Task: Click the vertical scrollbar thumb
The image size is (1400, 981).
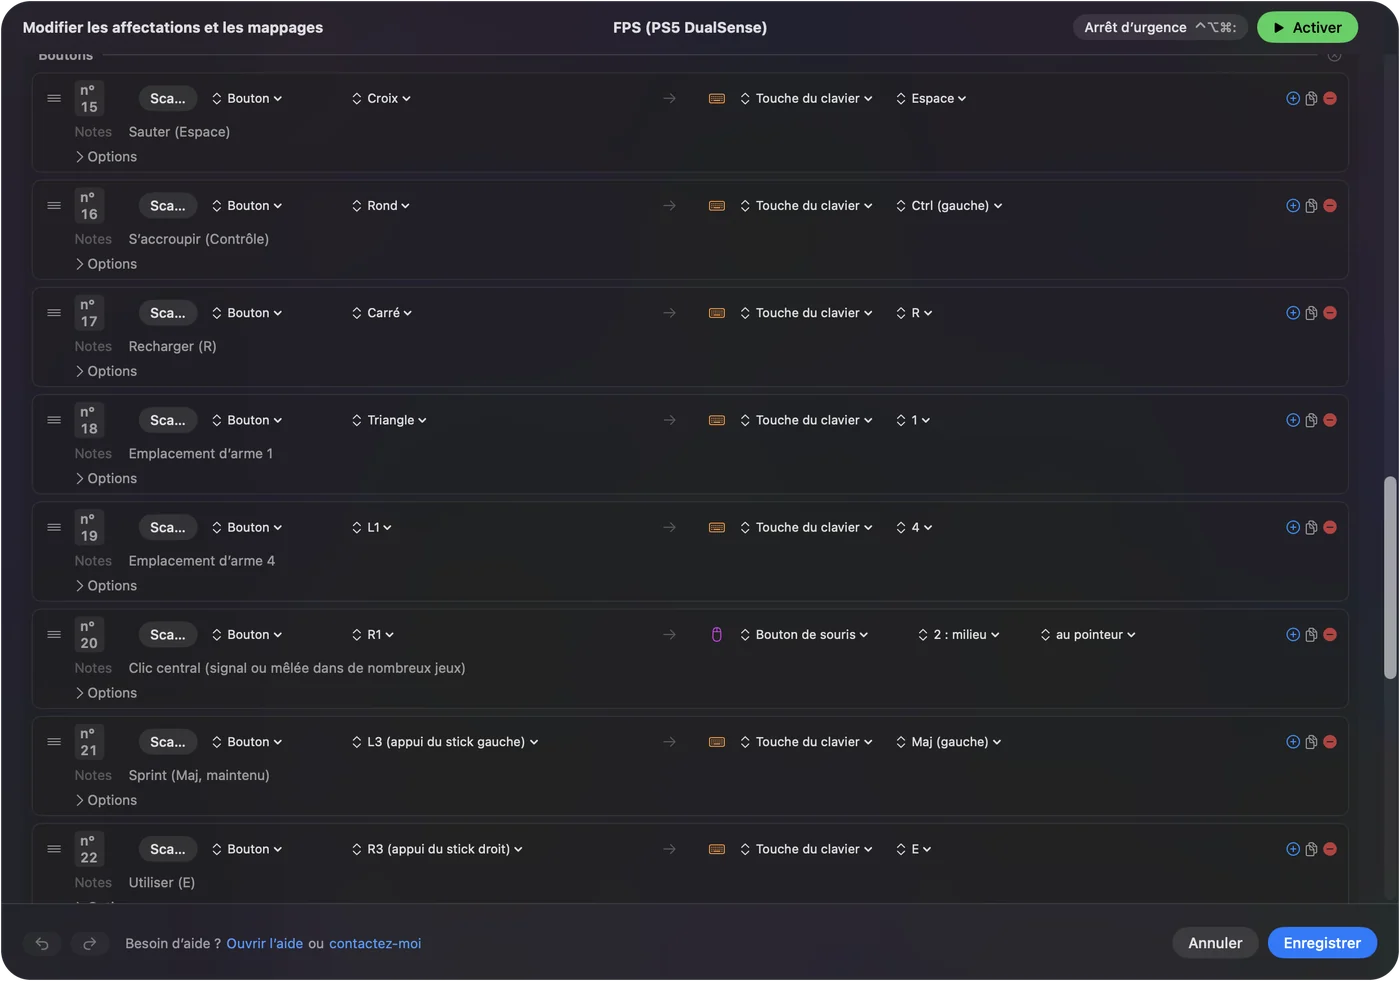Action: coord(1390,578)
